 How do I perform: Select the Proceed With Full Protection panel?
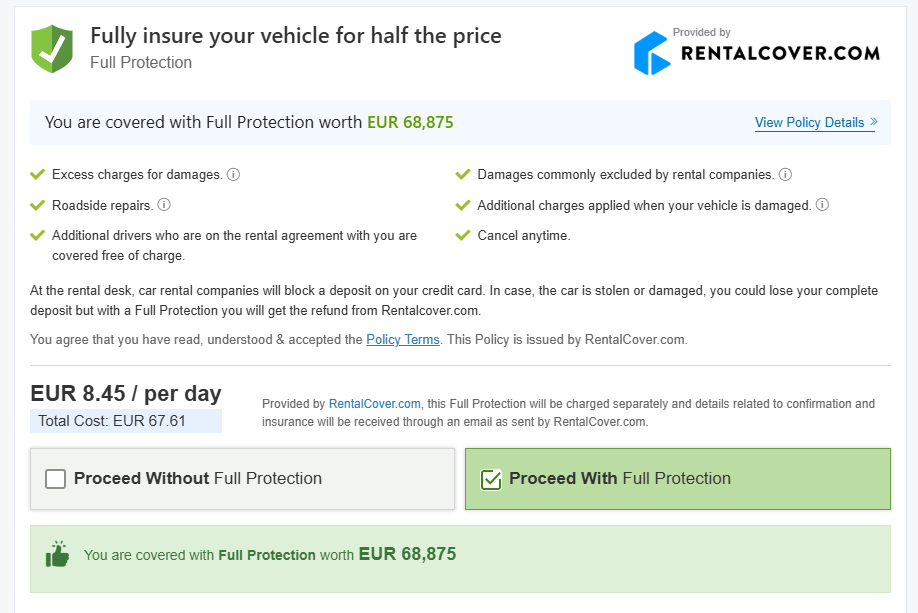click(677, 479)
